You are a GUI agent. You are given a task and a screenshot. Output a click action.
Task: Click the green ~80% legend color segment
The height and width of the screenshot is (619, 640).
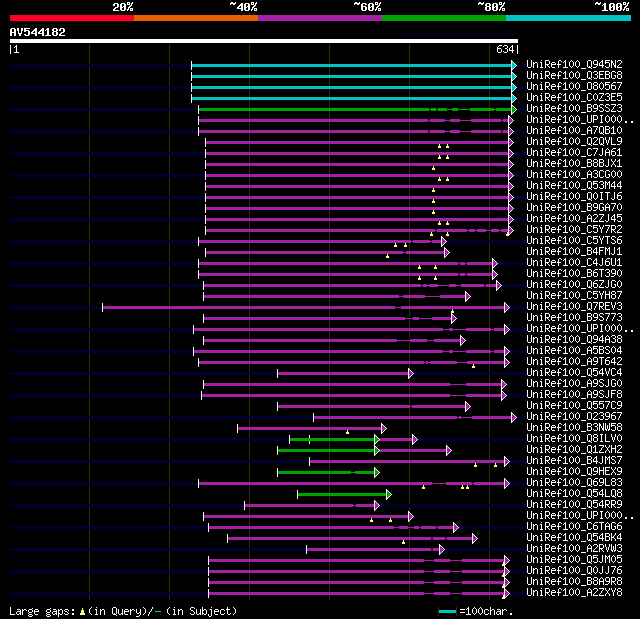point(444,18)
